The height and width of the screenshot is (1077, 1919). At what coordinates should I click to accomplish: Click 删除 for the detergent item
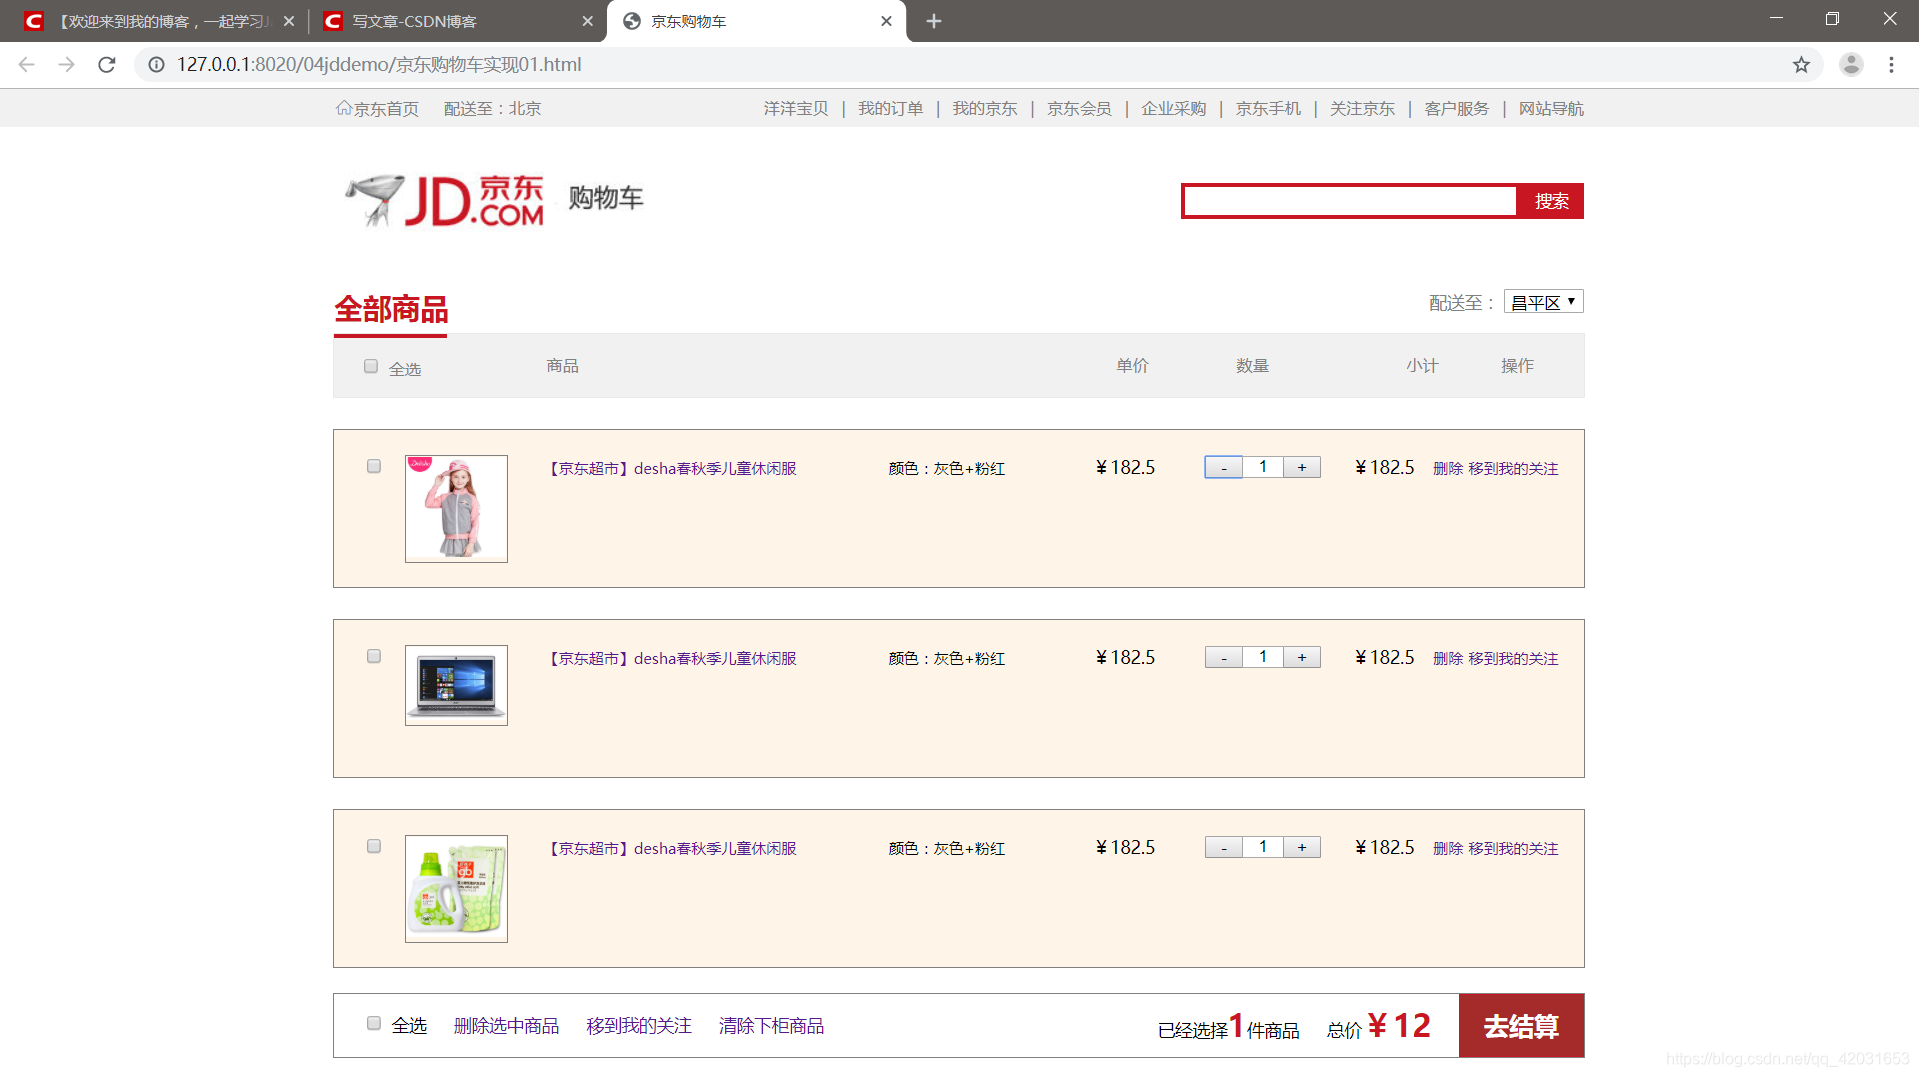coord(1447,848)
